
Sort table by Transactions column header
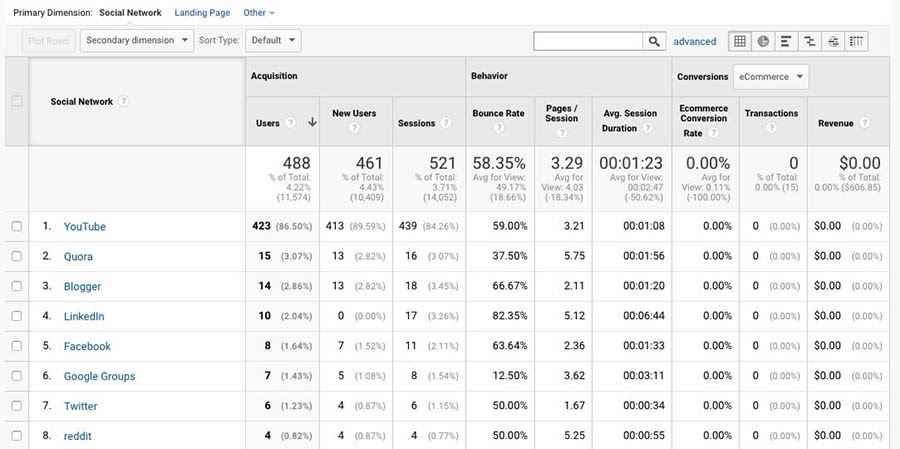(771, 113)
